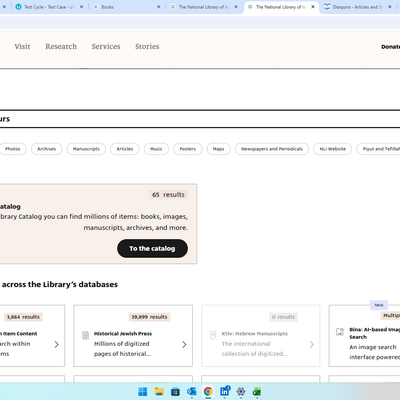Open the Windows Start menu
The image size is (400, 400).
click(x=143, y=392)
